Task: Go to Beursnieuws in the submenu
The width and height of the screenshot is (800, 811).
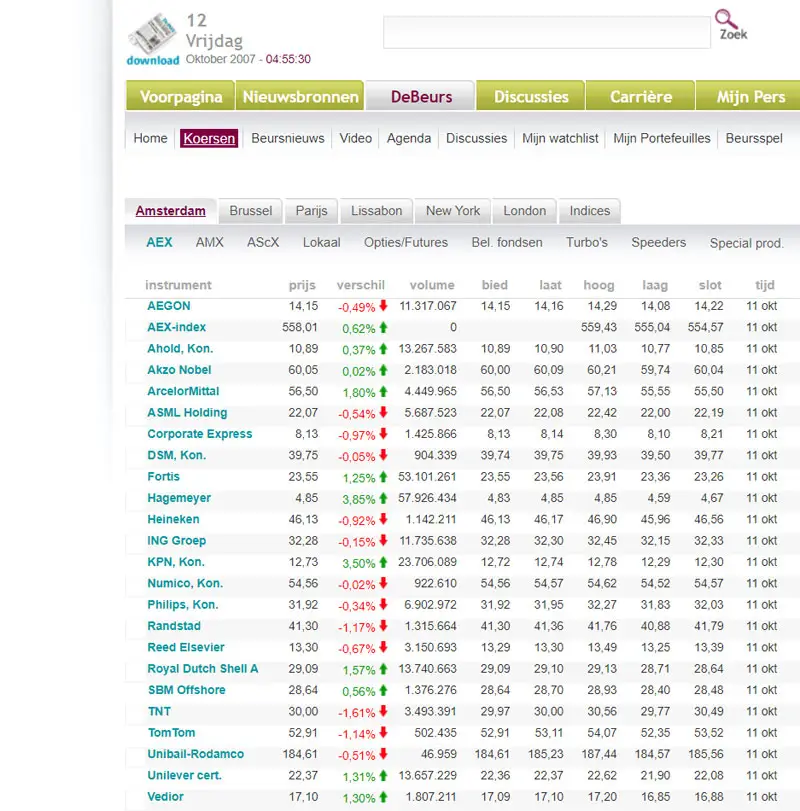Action: (287, 138)
